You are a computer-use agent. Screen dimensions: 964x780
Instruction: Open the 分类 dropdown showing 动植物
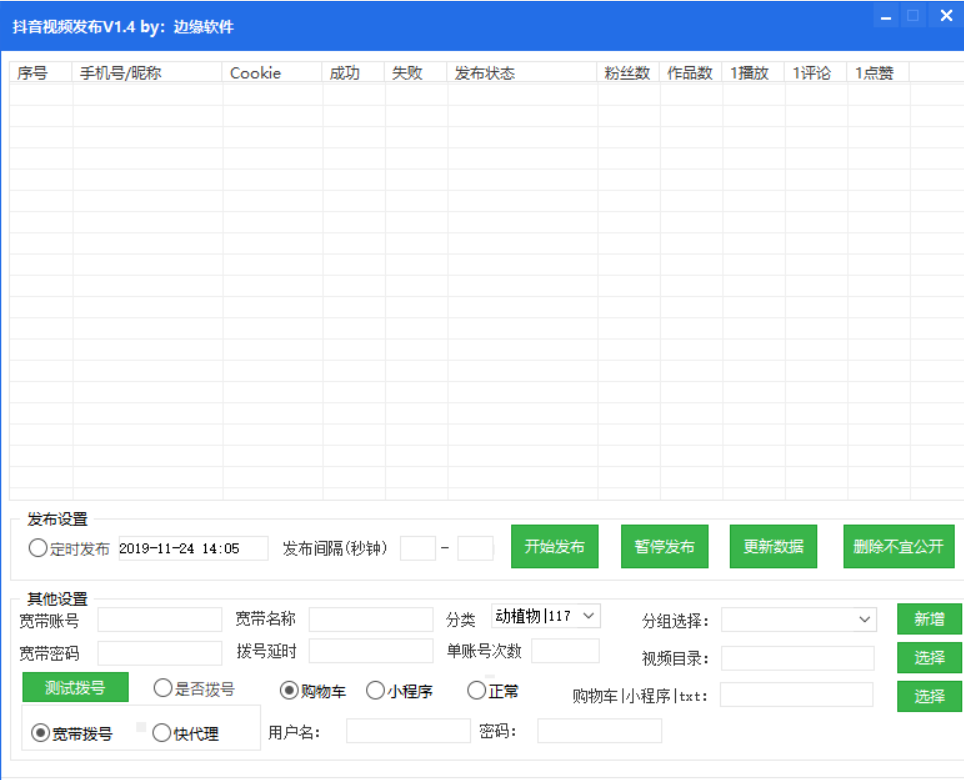point(546,616)
